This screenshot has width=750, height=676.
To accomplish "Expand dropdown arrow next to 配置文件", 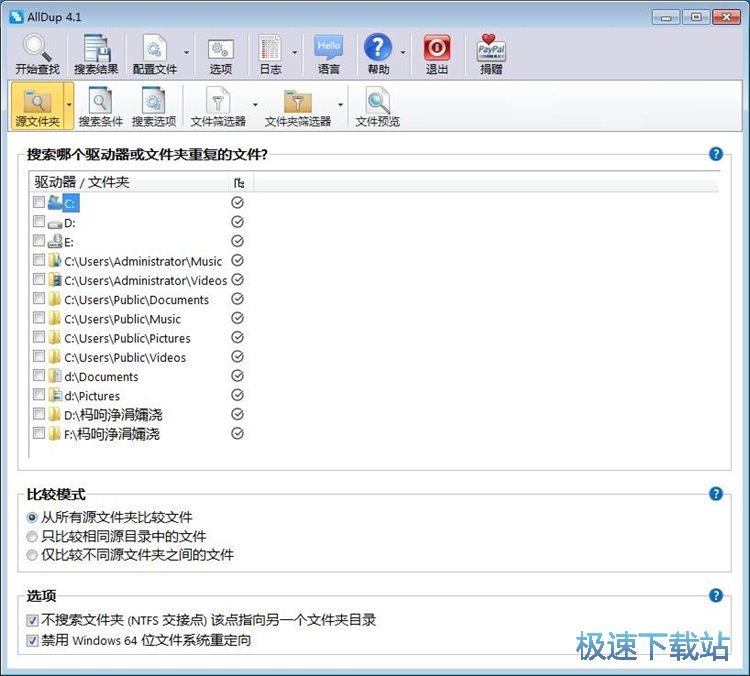I will (187, 53).
